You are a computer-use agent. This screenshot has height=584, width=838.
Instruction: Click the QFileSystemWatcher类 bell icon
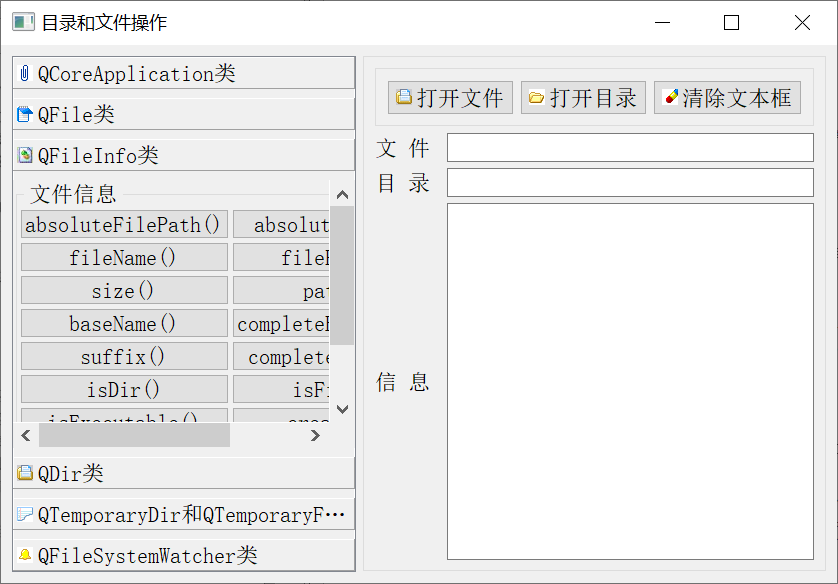[x=25, y=555]
